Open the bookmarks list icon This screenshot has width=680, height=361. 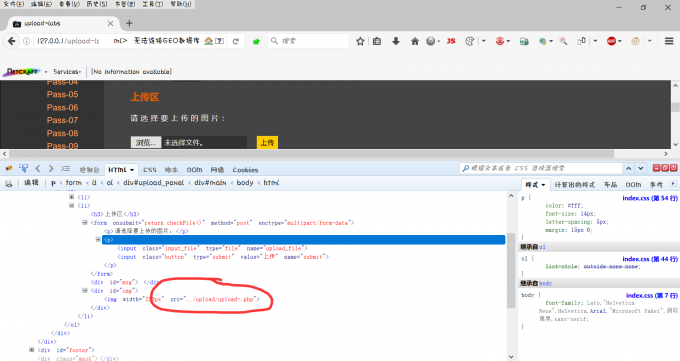point(377,41)
